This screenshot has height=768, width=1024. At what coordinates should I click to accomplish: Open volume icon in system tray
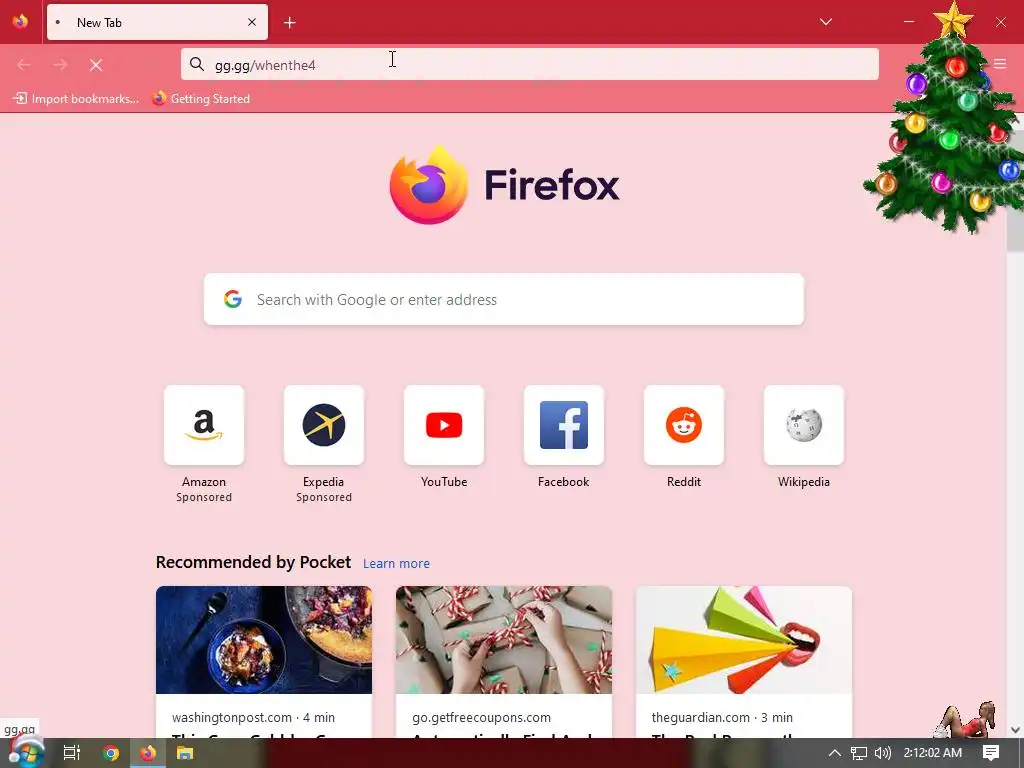tap(882, 753)
